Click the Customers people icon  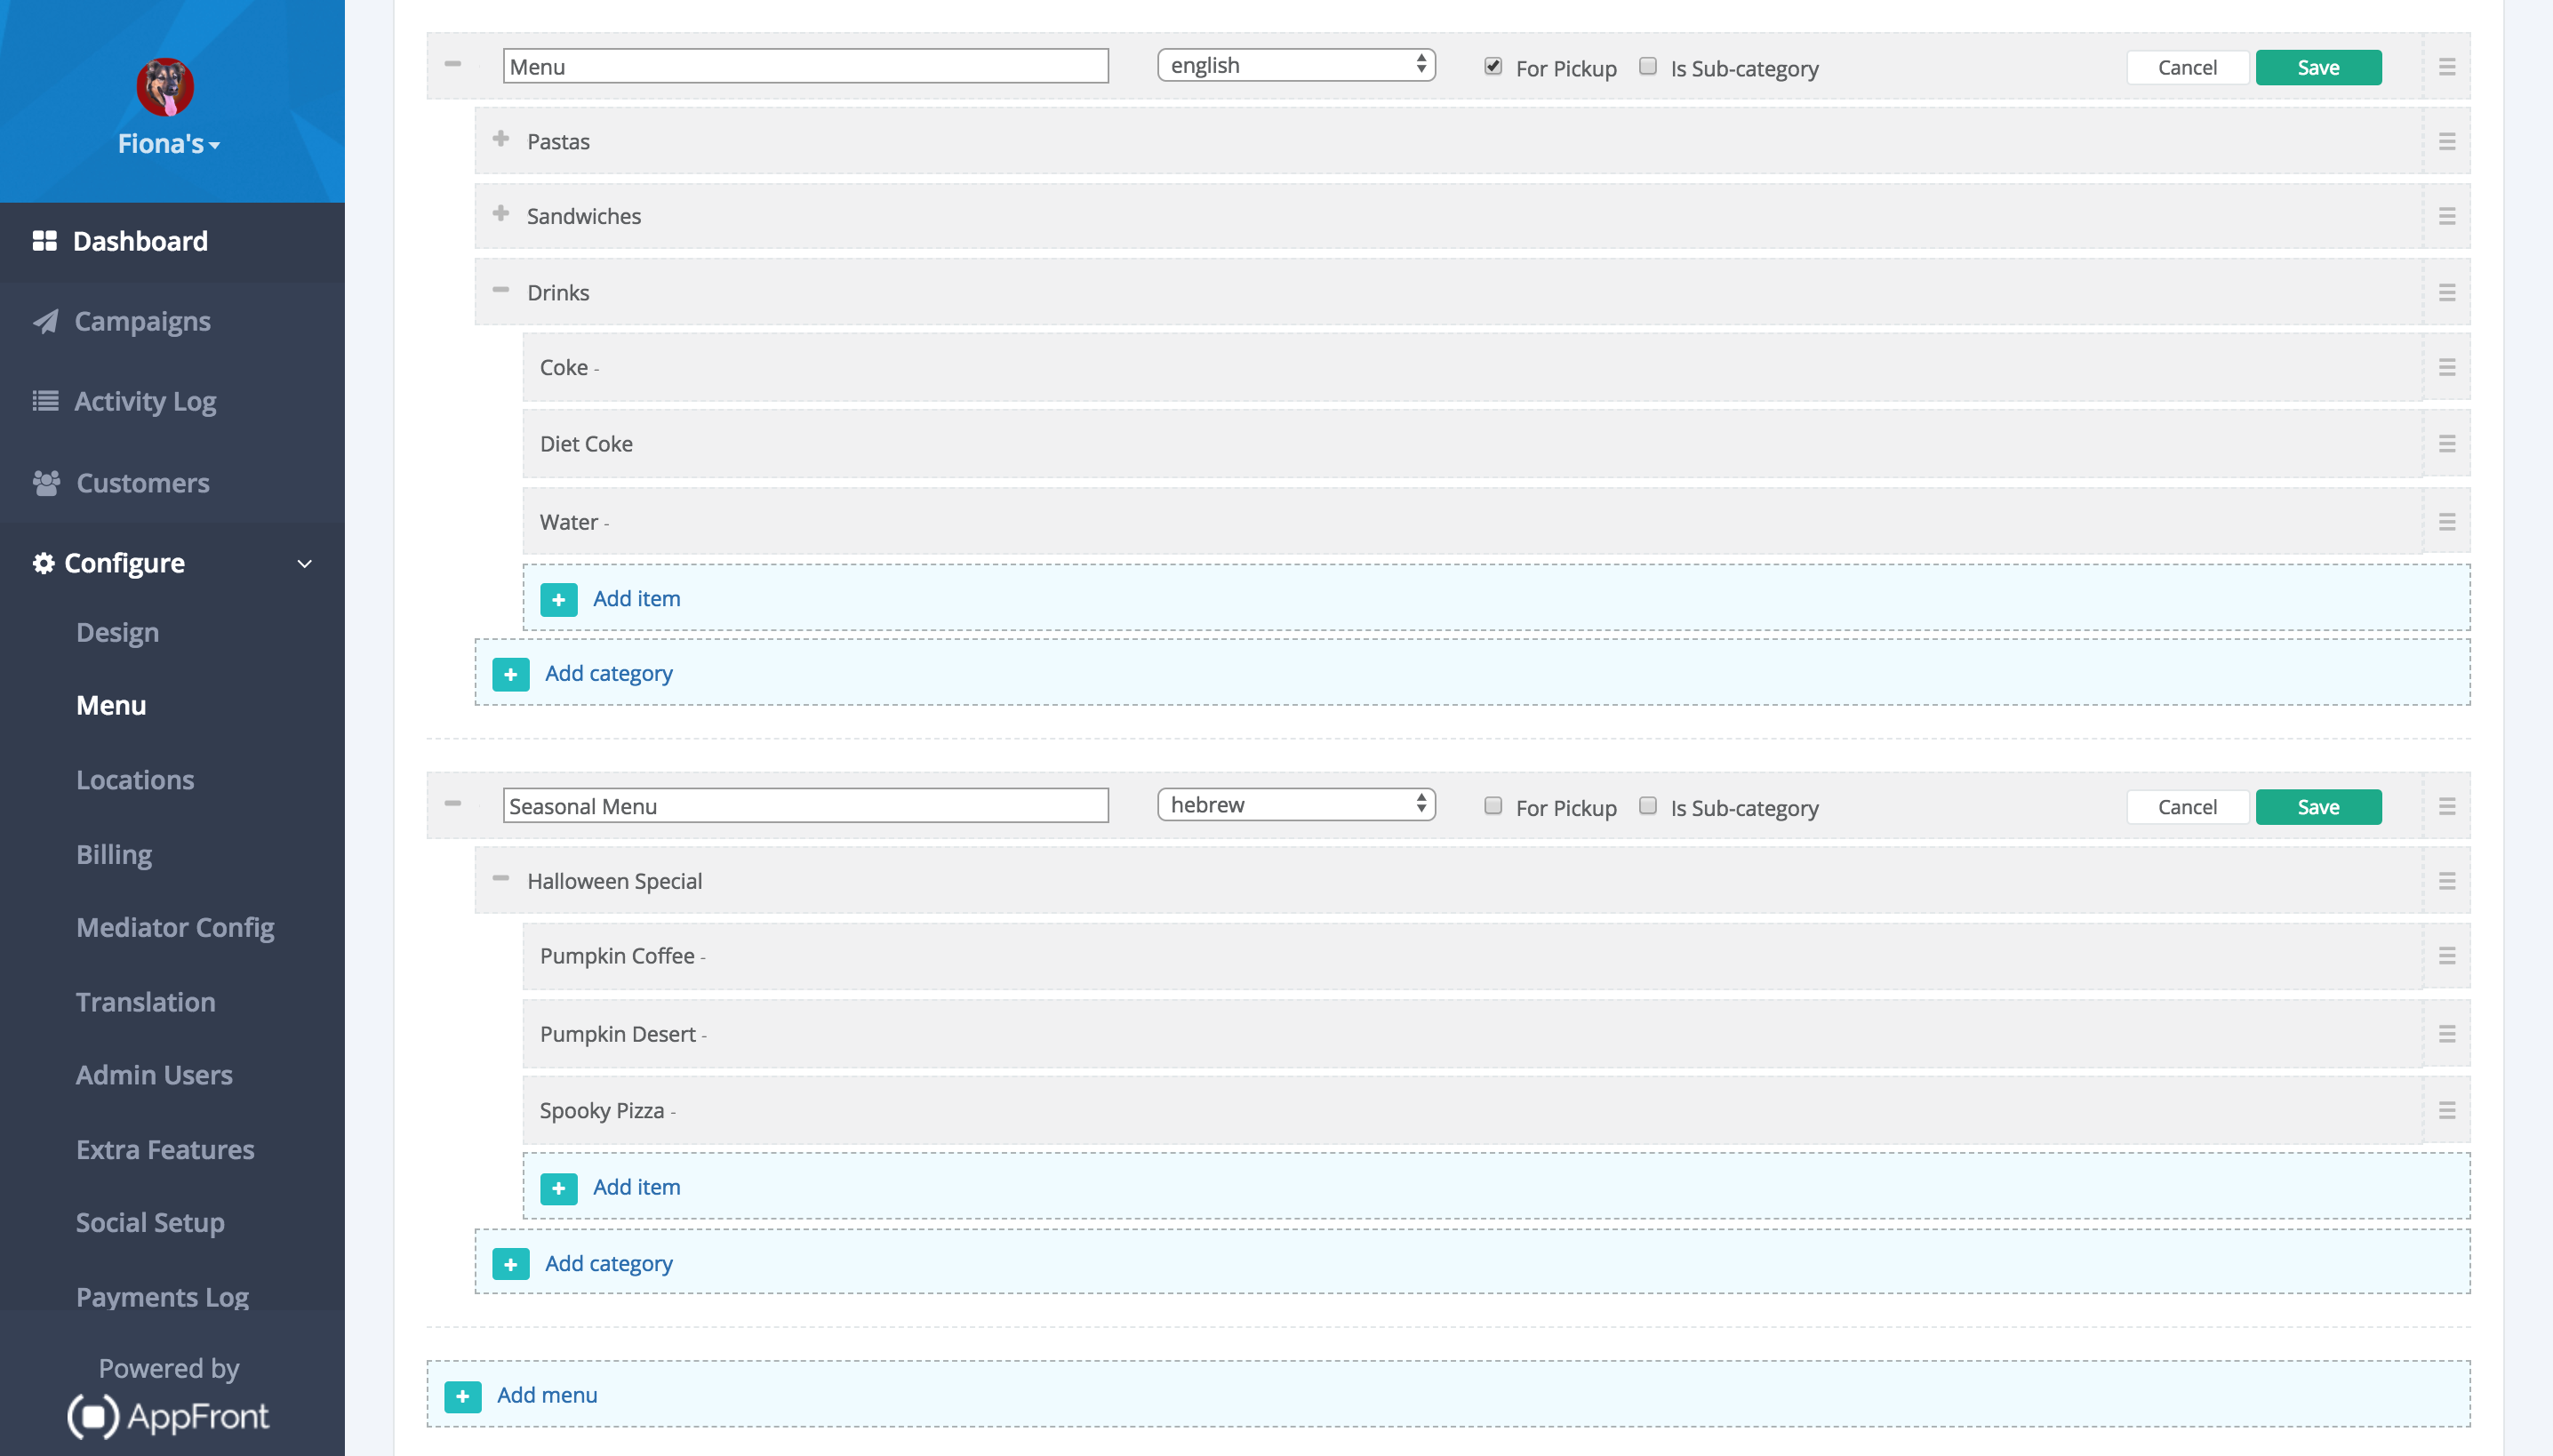46,483
